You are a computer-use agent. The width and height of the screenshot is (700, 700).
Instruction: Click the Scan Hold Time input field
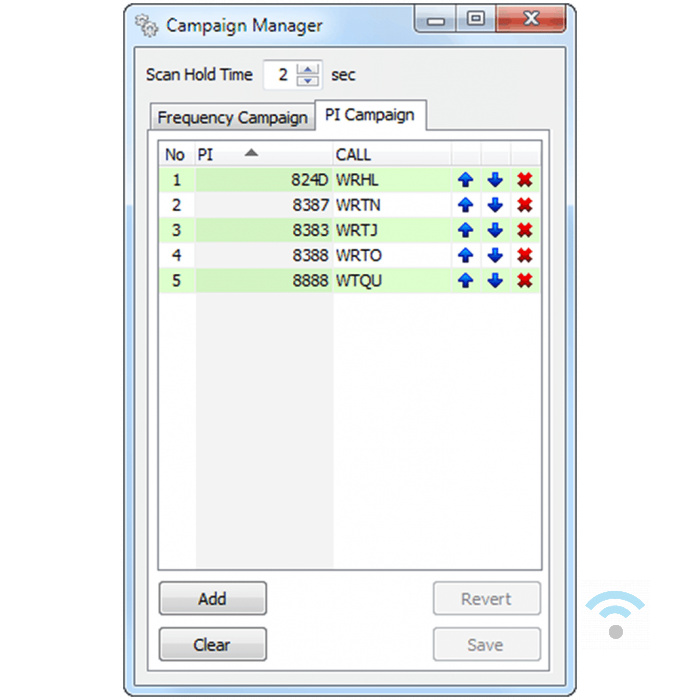(282, 75)
